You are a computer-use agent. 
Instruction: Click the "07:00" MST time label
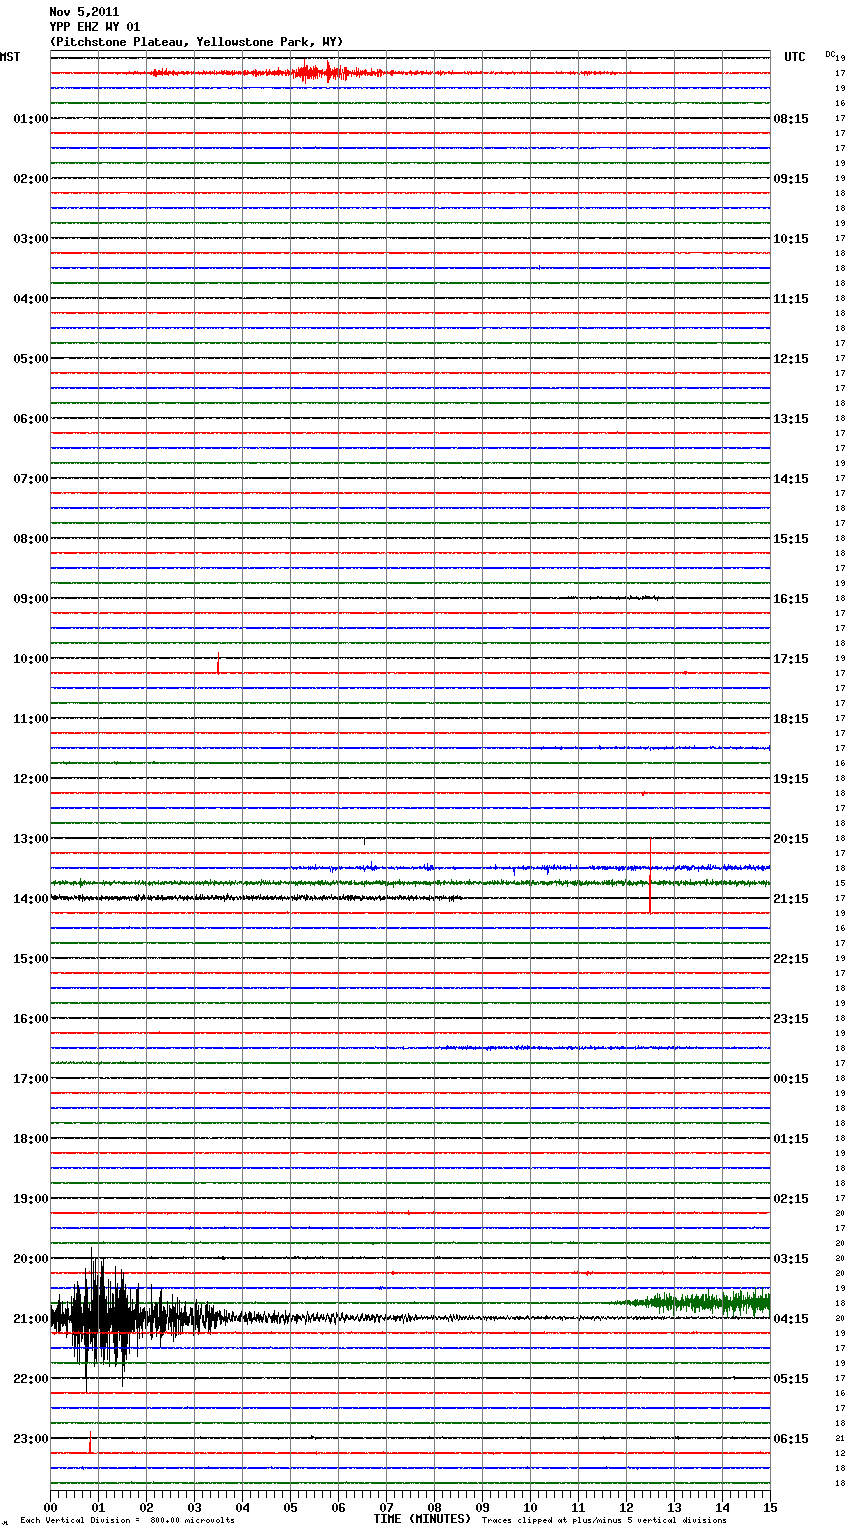click(x=31, y=479)
